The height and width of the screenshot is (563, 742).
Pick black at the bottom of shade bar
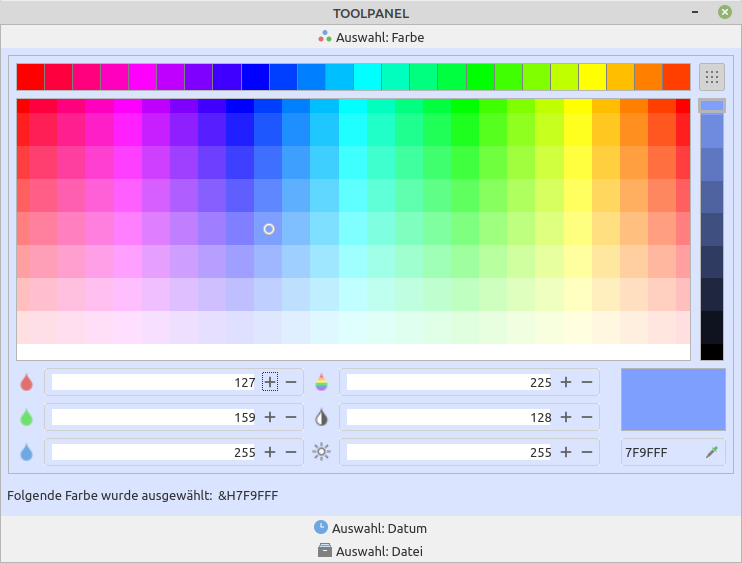click(x=711, y=351)
